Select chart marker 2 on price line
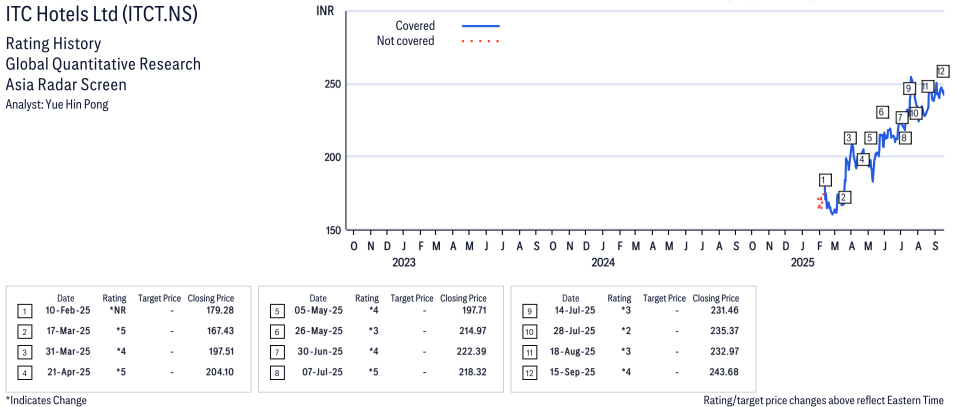Viewport: 955px width, 407px height. coord(844,197)
